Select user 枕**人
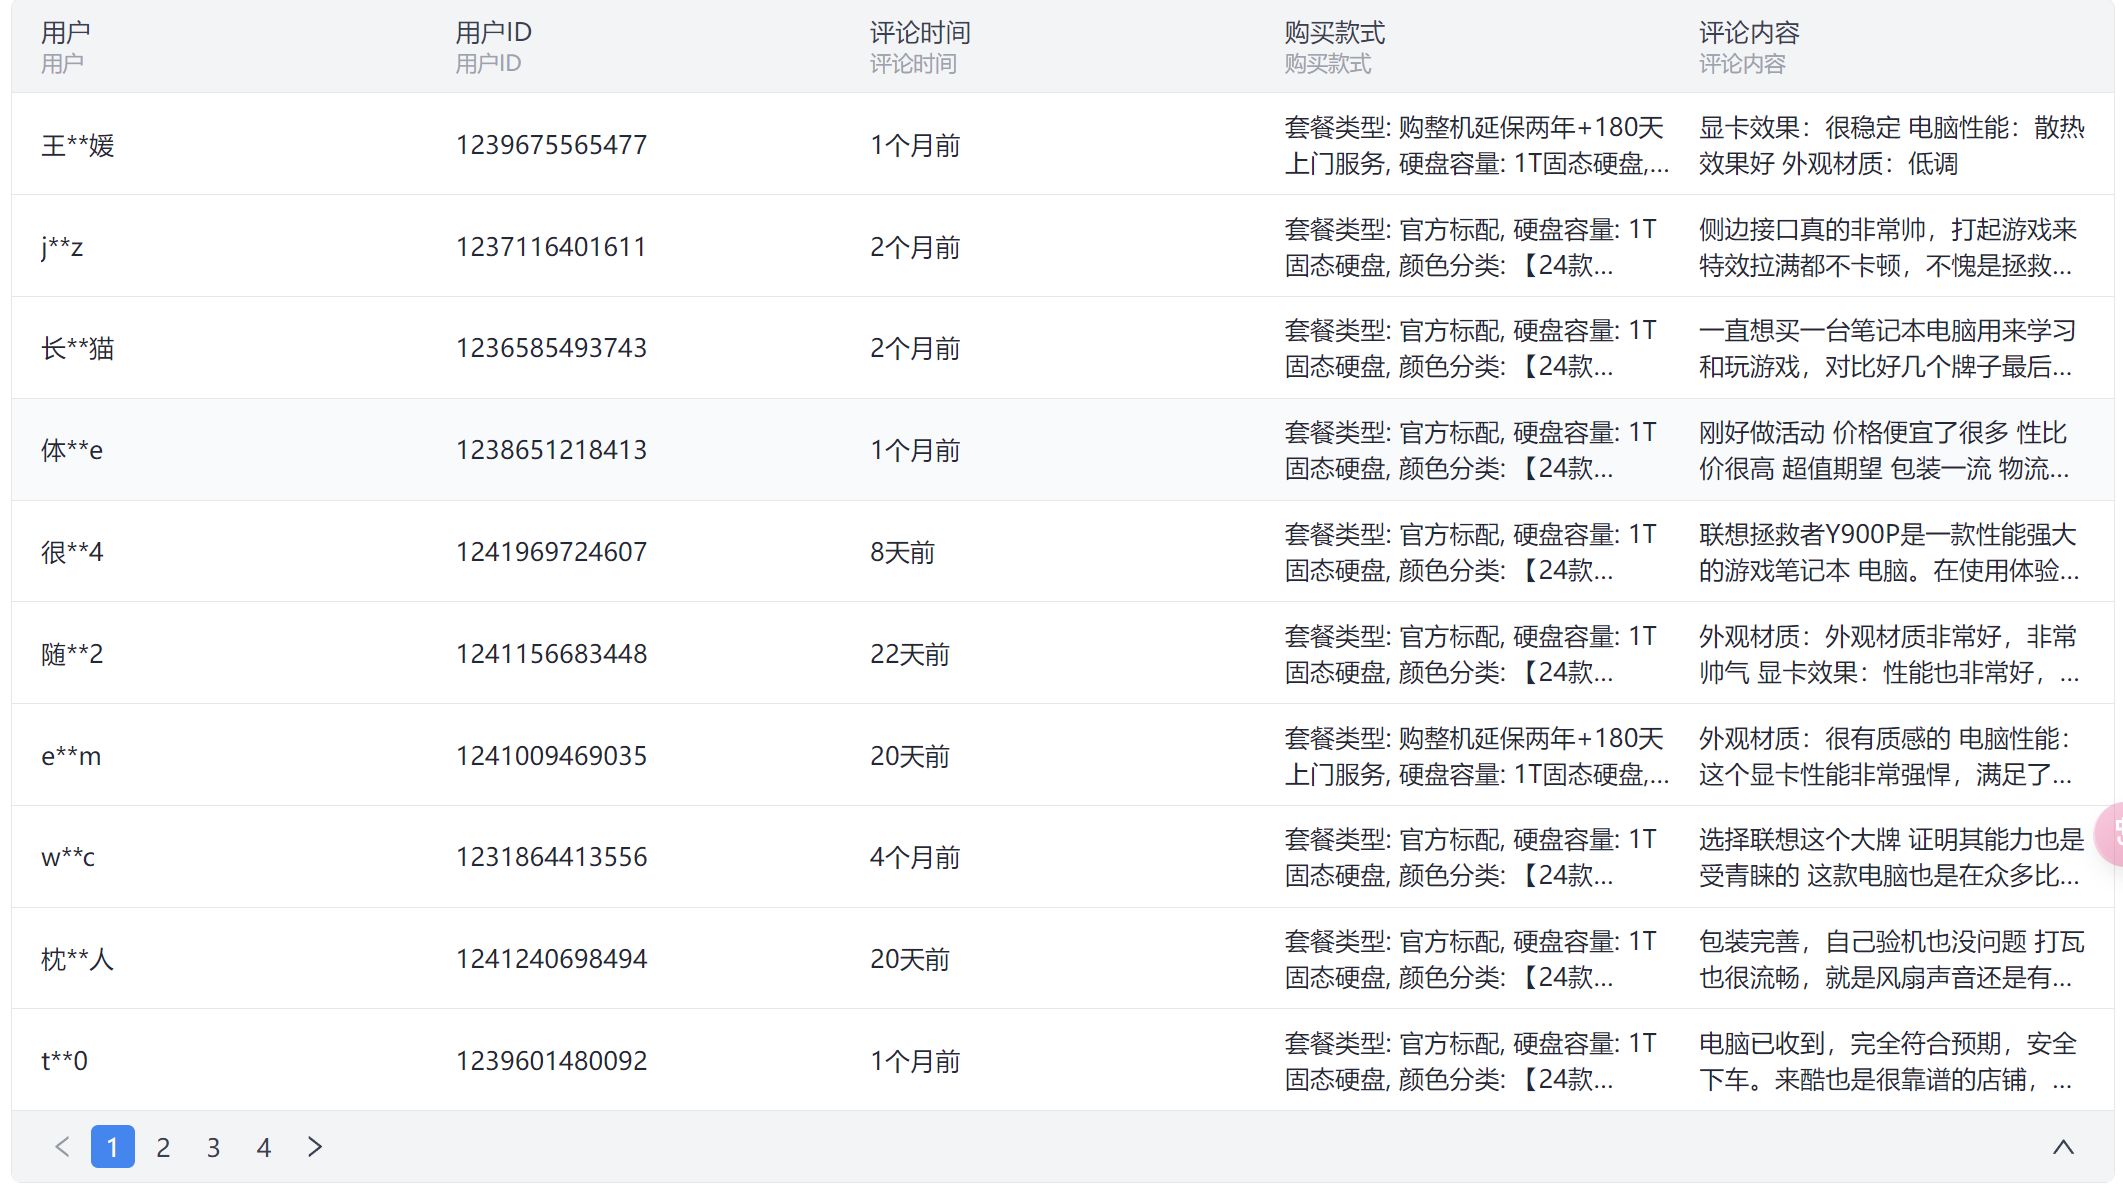Viewport: 2123px width, 1185px height. pos(78,959)
